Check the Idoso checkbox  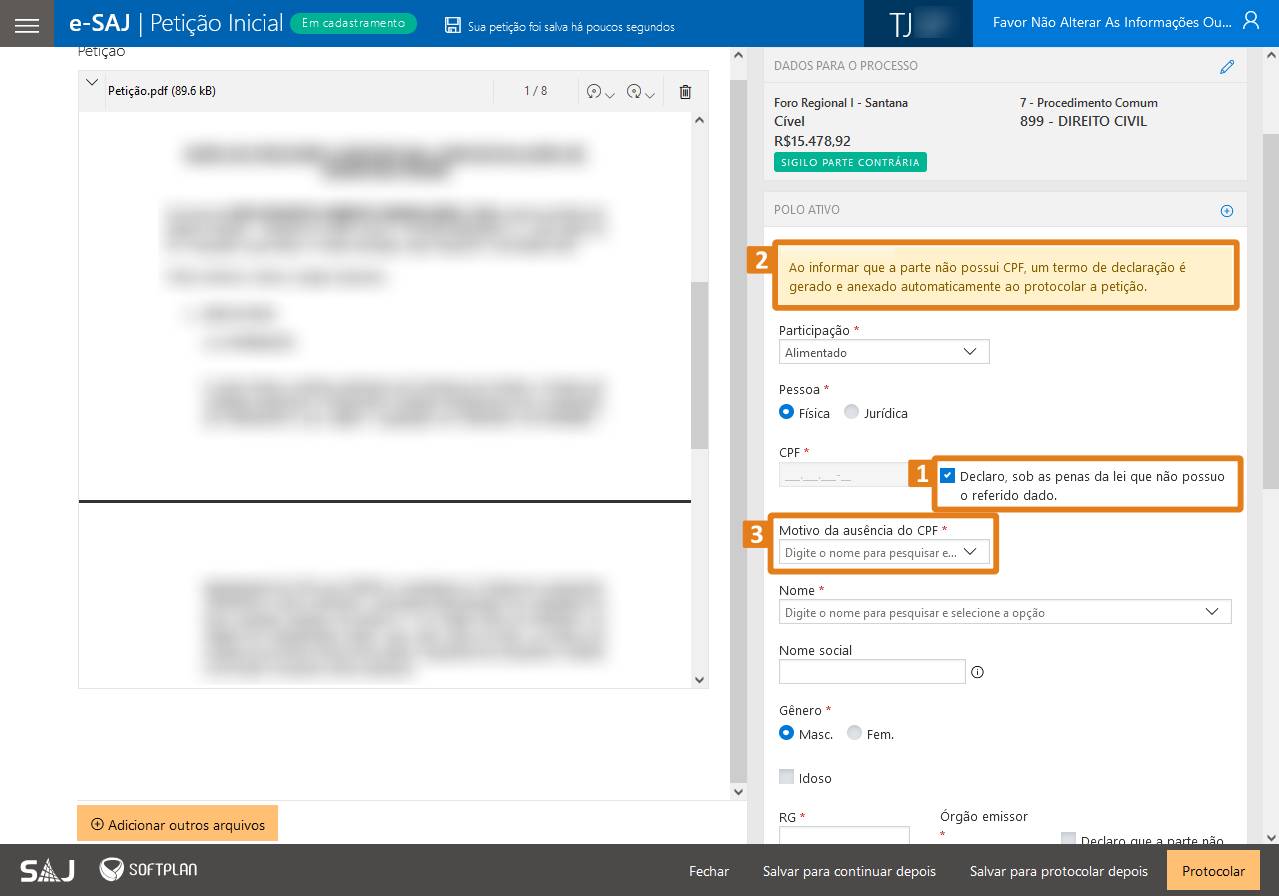pyautogui.click(x=787, y=777)
